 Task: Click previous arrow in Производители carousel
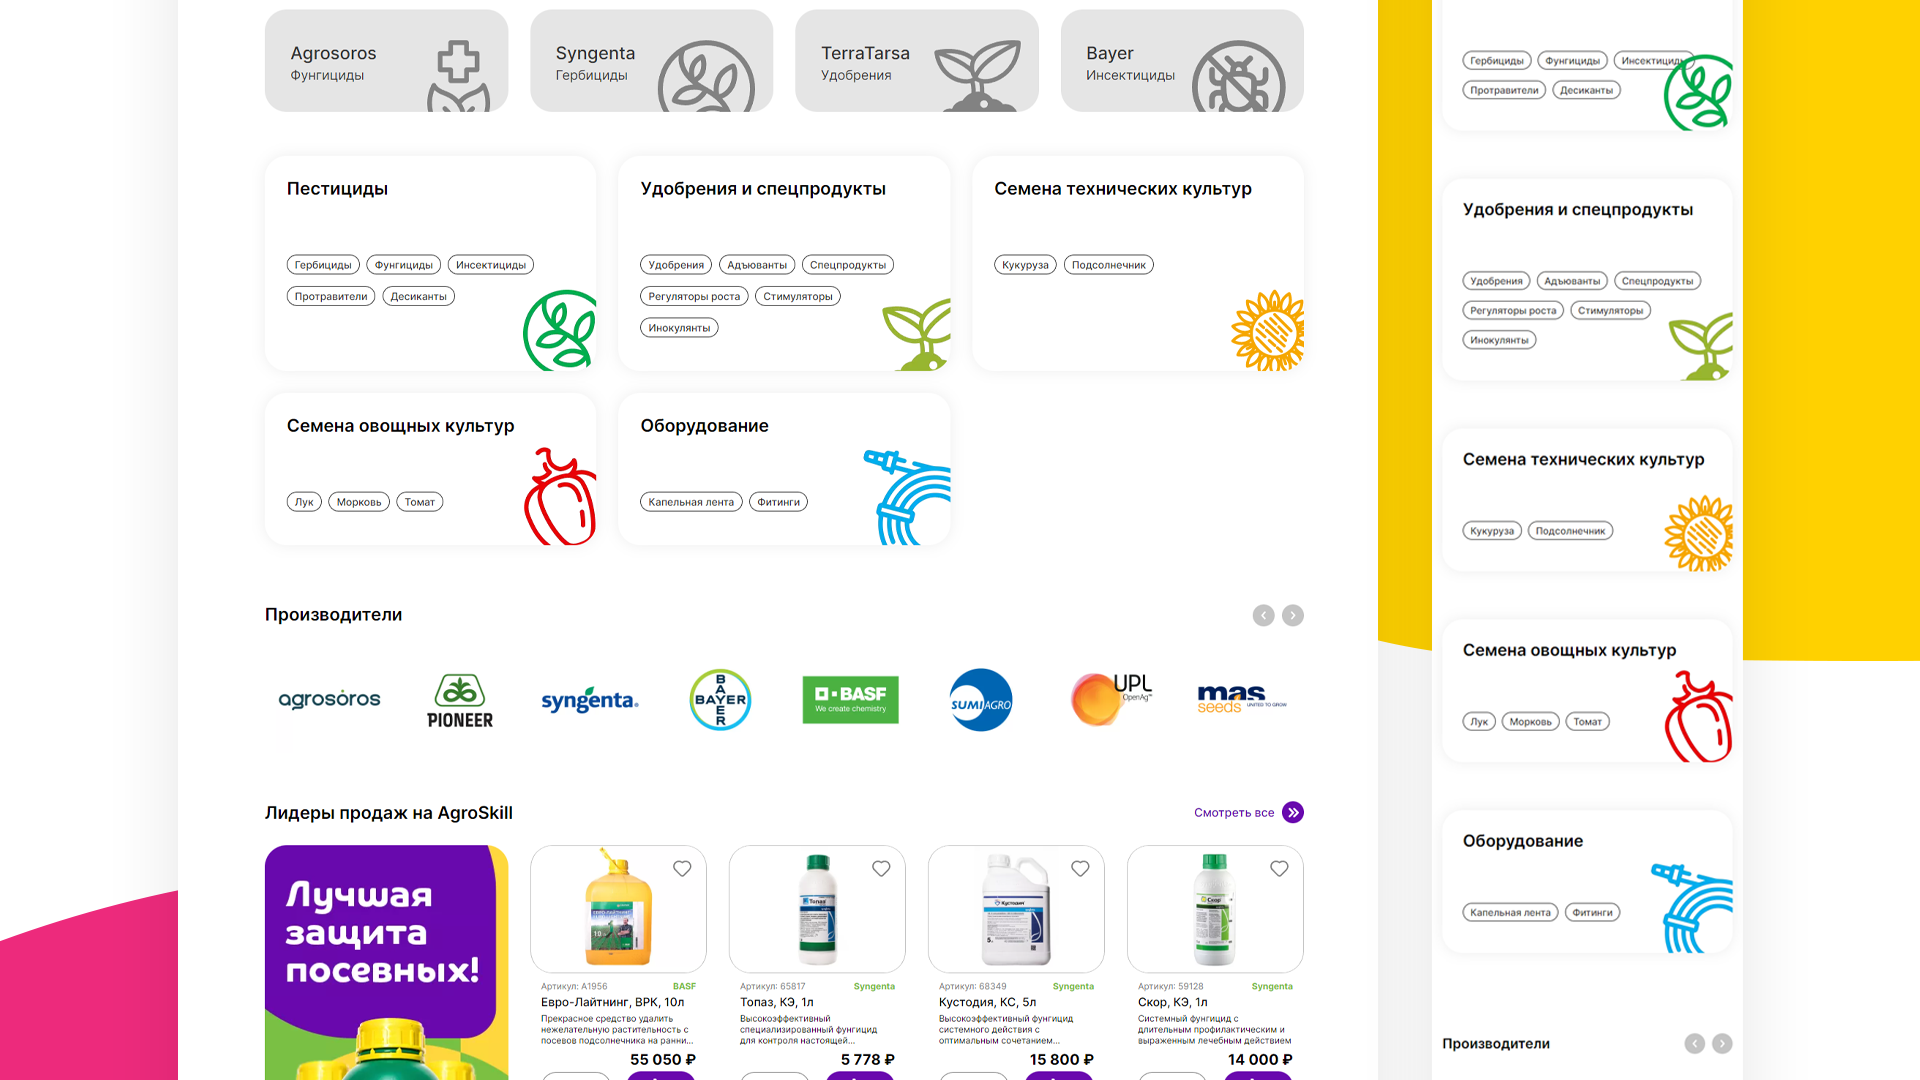(1264, 616)
